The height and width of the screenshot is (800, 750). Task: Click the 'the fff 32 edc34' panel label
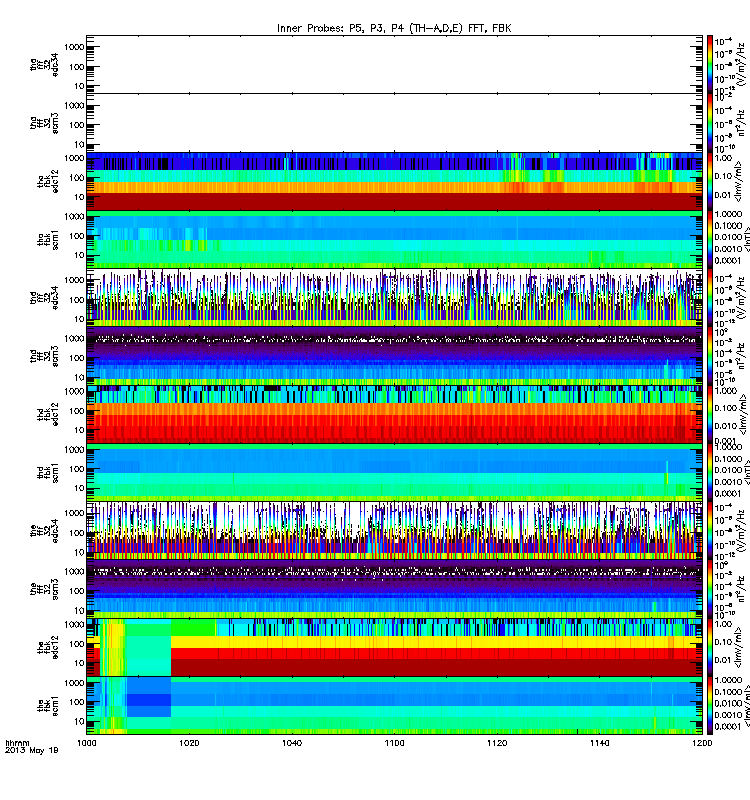click(44, 531)
